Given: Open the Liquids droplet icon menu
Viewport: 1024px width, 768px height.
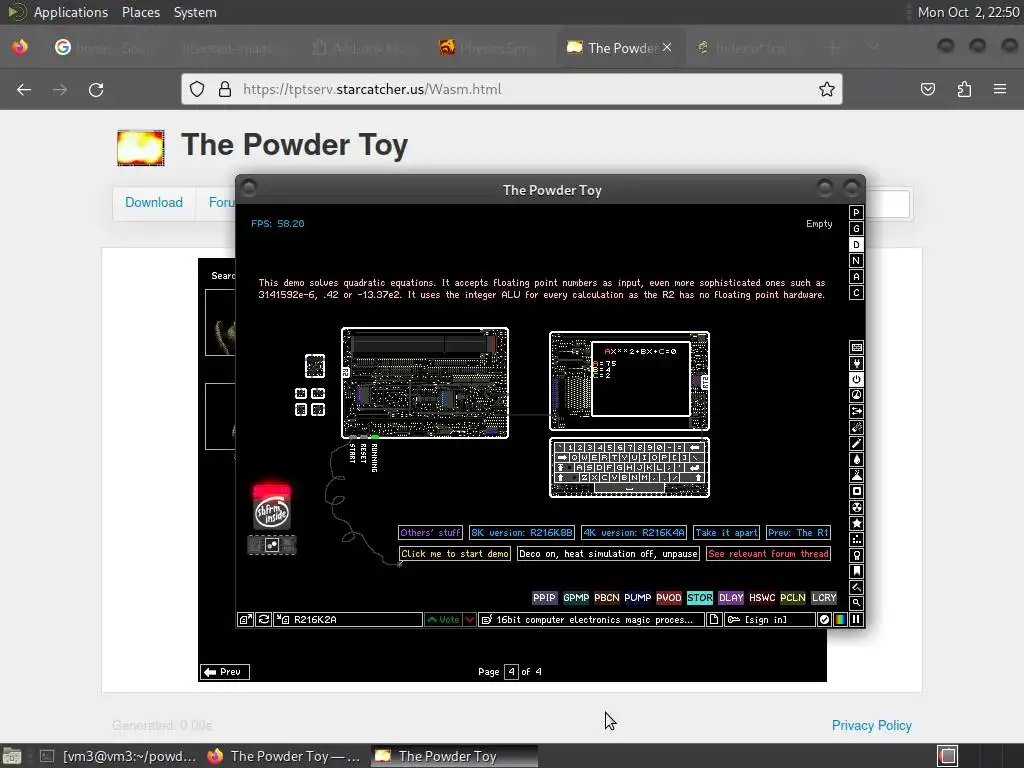Looking at the screenshot, I should pos(856,459).
